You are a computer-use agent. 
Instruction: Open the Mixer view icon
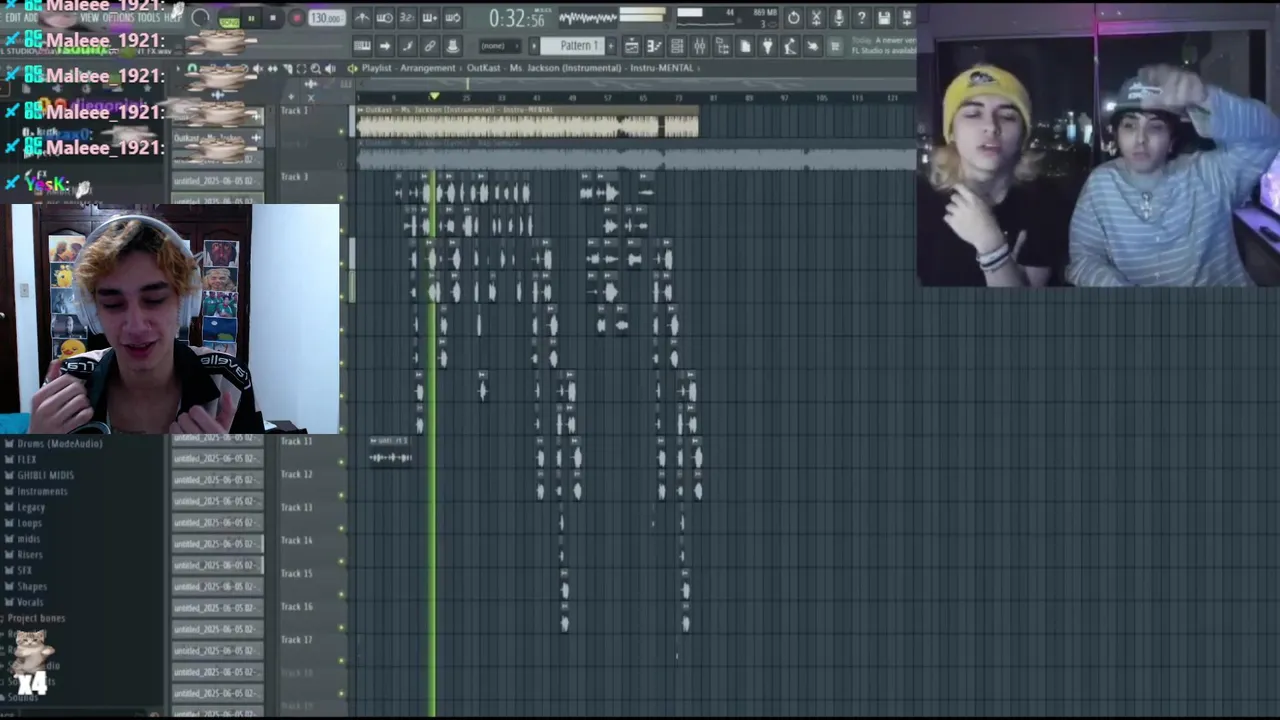tap(699, 46)
